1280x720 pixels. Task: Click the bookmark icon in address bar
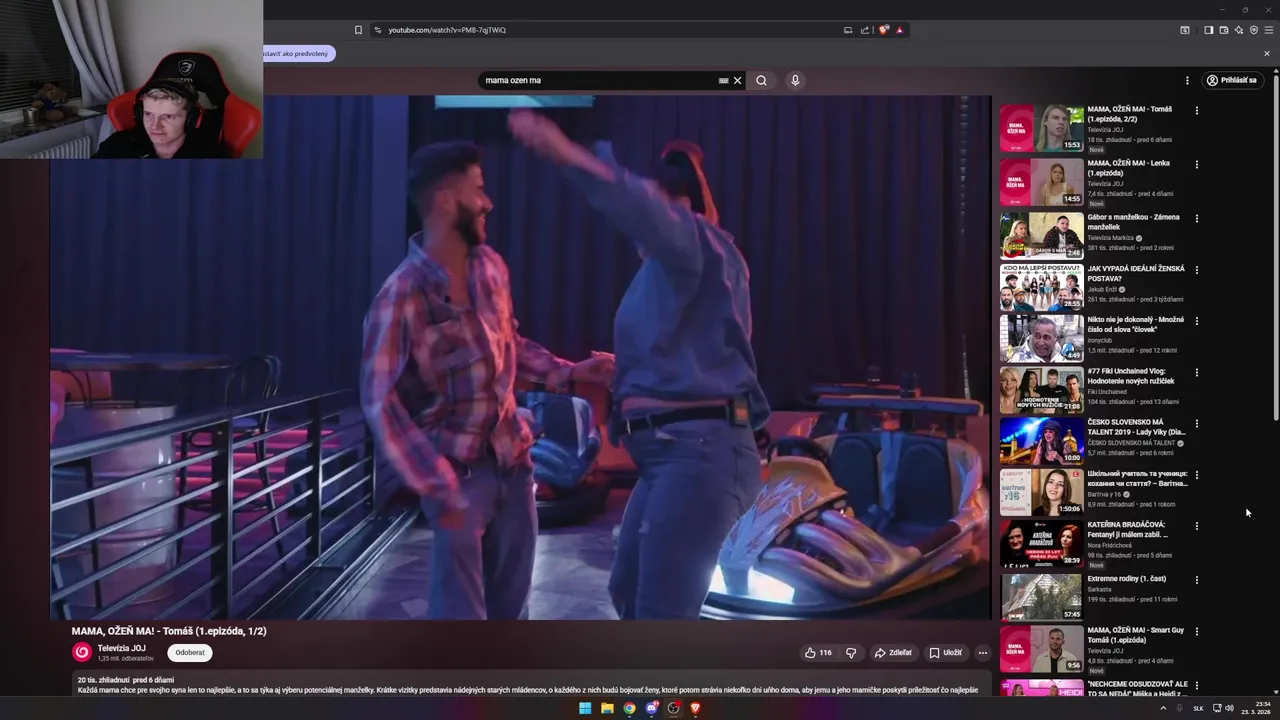[358, 30]
